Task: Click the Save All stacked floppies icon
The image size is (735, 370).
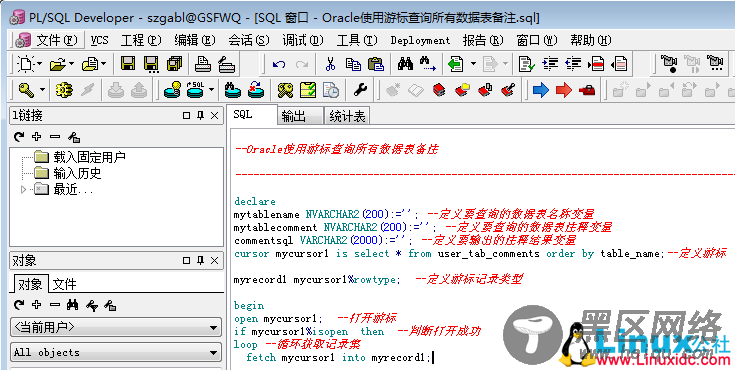Action: pos(175,64)
